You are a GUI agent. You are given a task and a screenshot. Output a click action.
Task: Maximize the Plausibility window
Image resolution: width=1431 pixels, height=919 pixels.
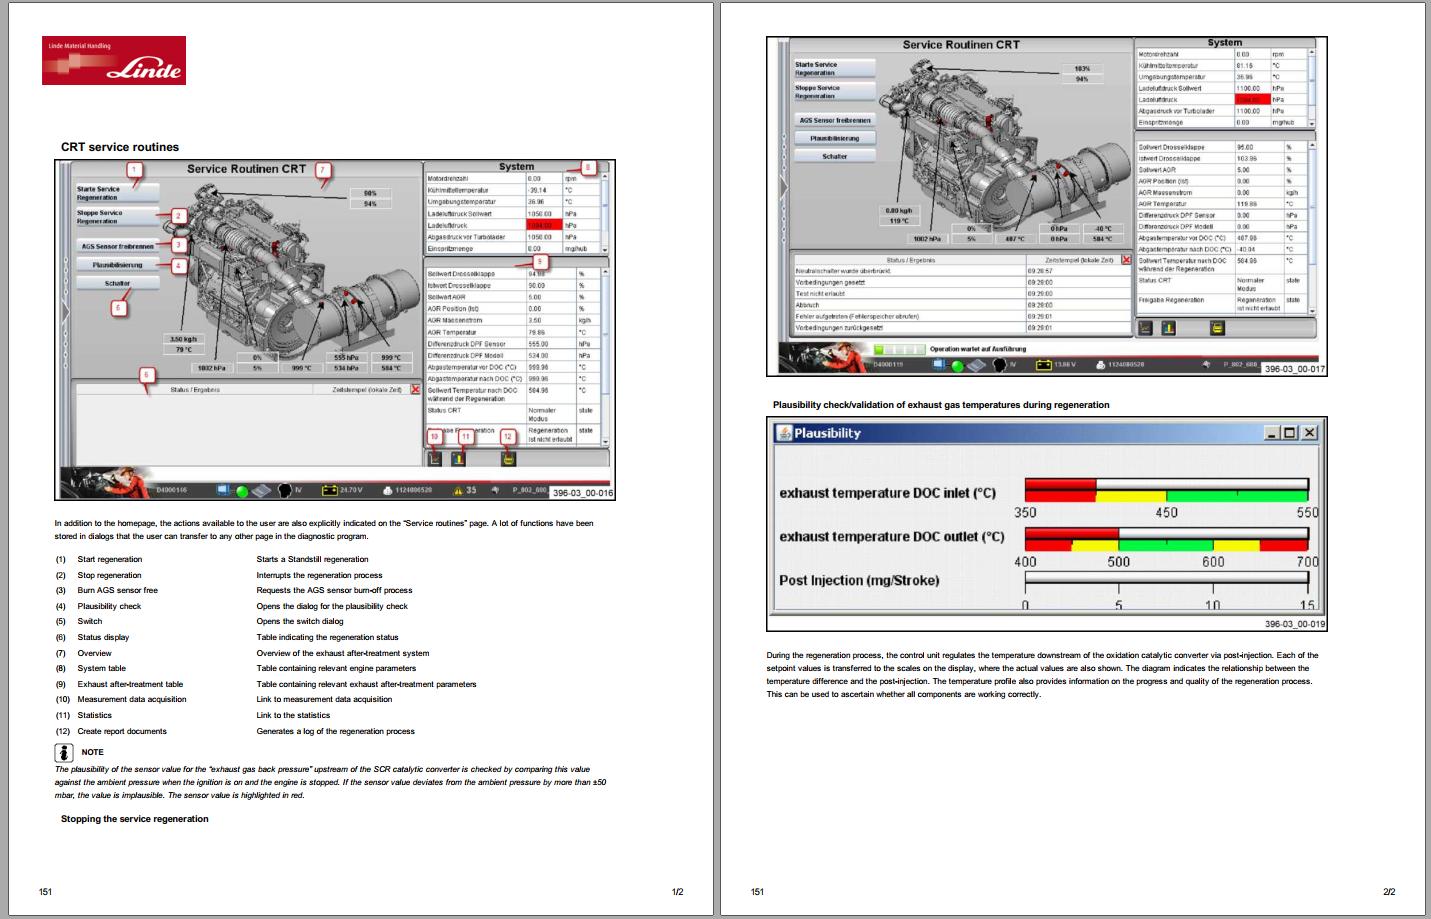click(1290, 433)
